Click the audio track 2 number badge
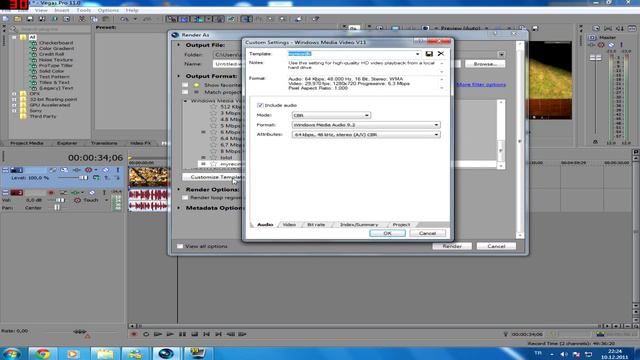Image resolution: width=640 pixels, height=360 pixels. [16, 192]
